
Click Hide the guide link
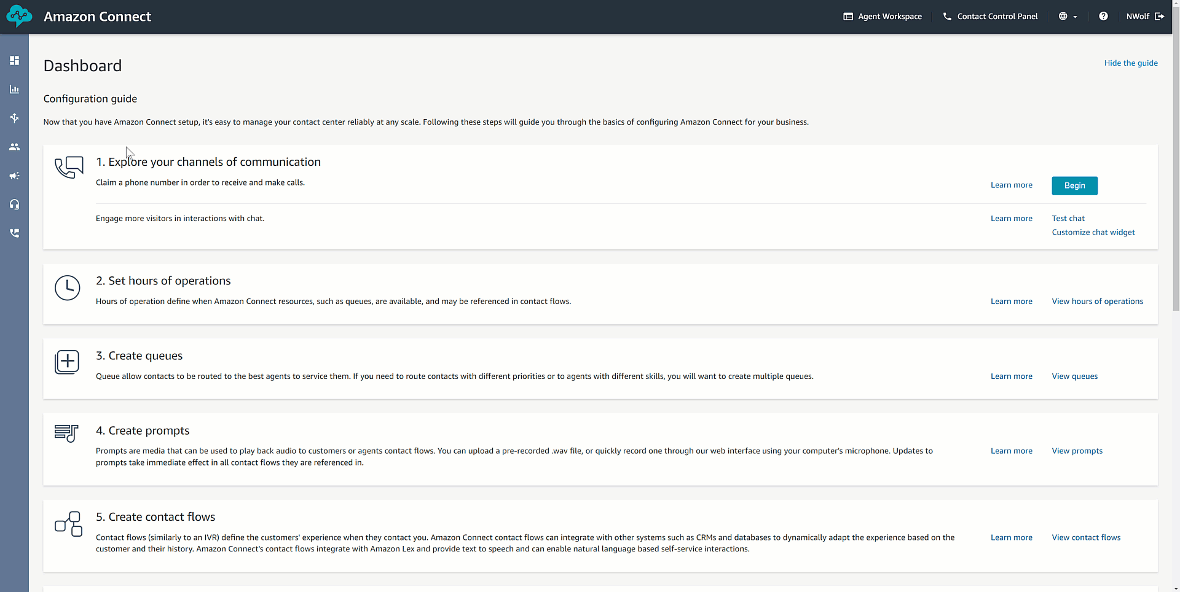click(1130, 63)
